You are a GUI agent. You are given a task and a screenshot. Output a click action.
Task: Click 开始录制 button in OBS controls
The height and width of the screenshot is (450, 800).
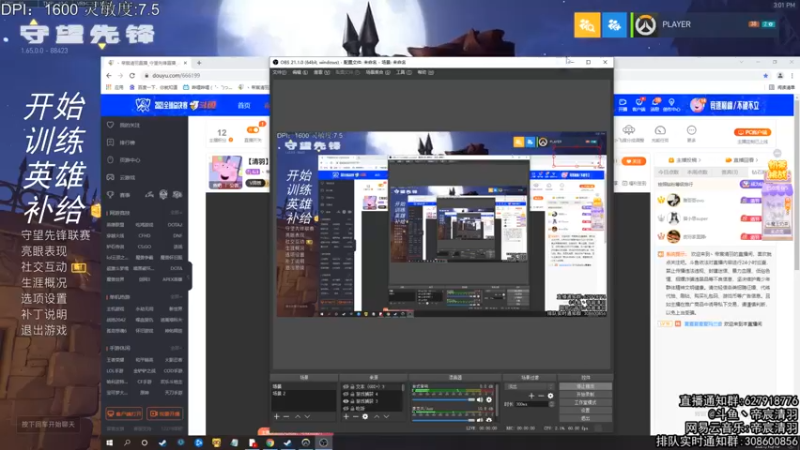586,394
